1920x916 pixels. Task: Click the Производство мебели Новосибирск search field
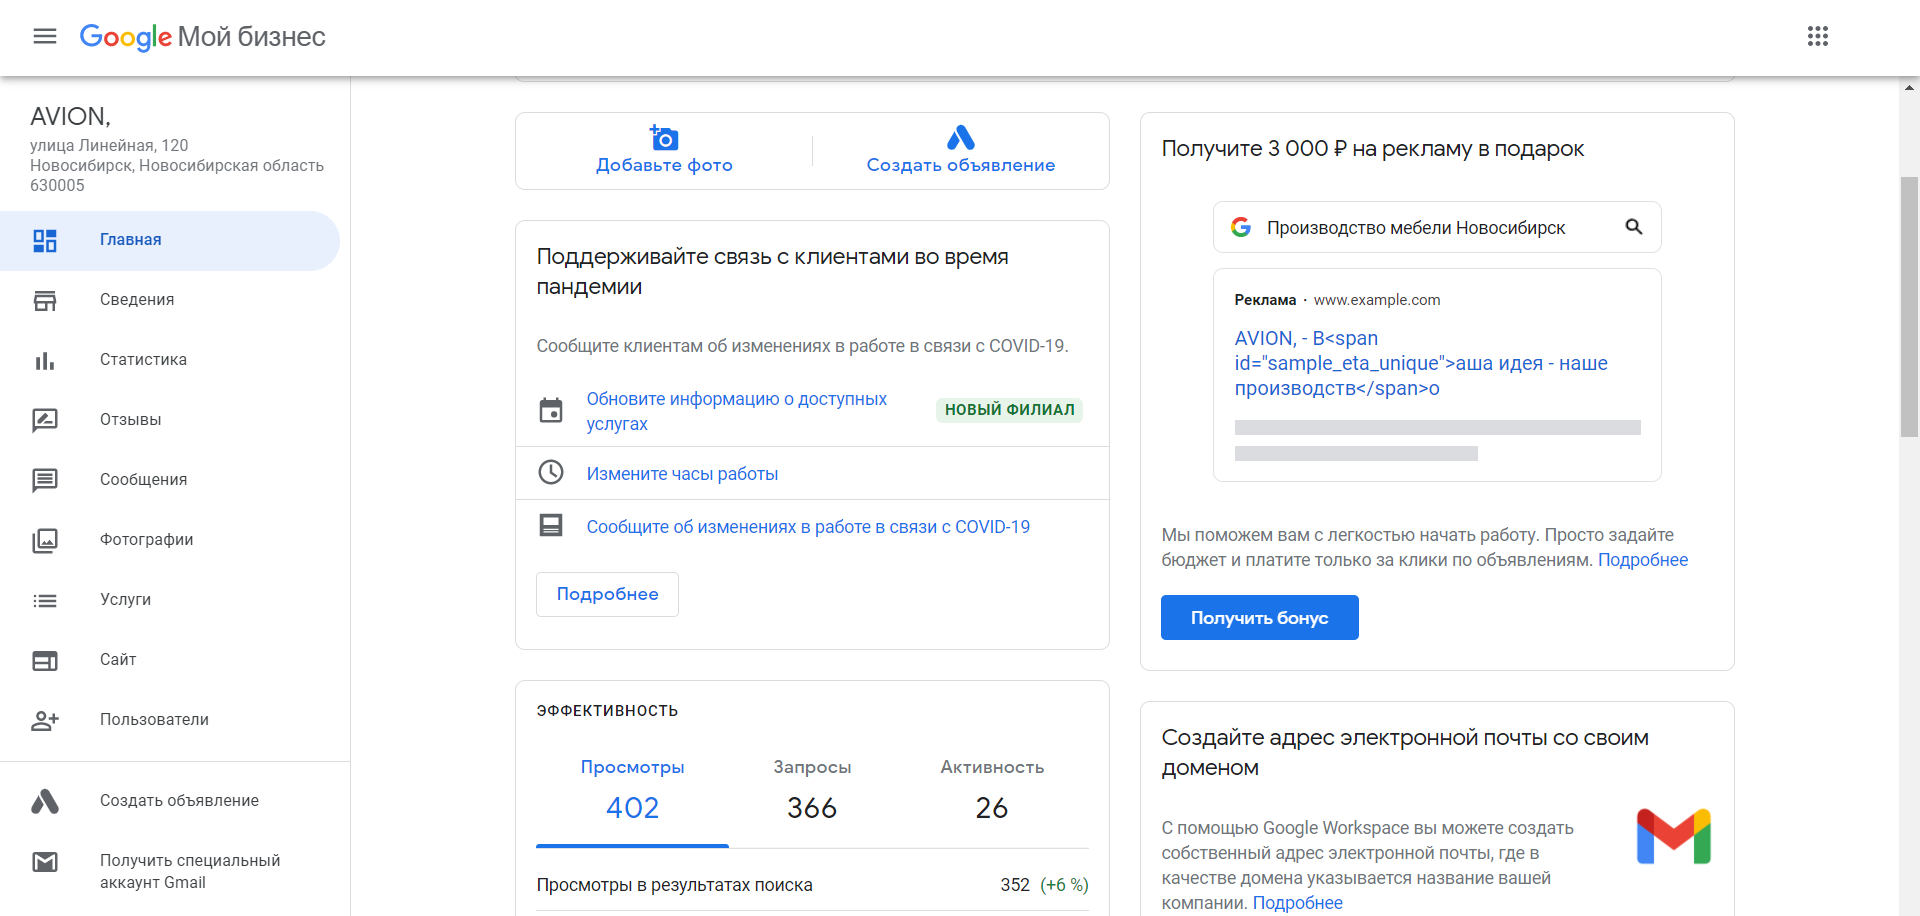click(1437, 227)
